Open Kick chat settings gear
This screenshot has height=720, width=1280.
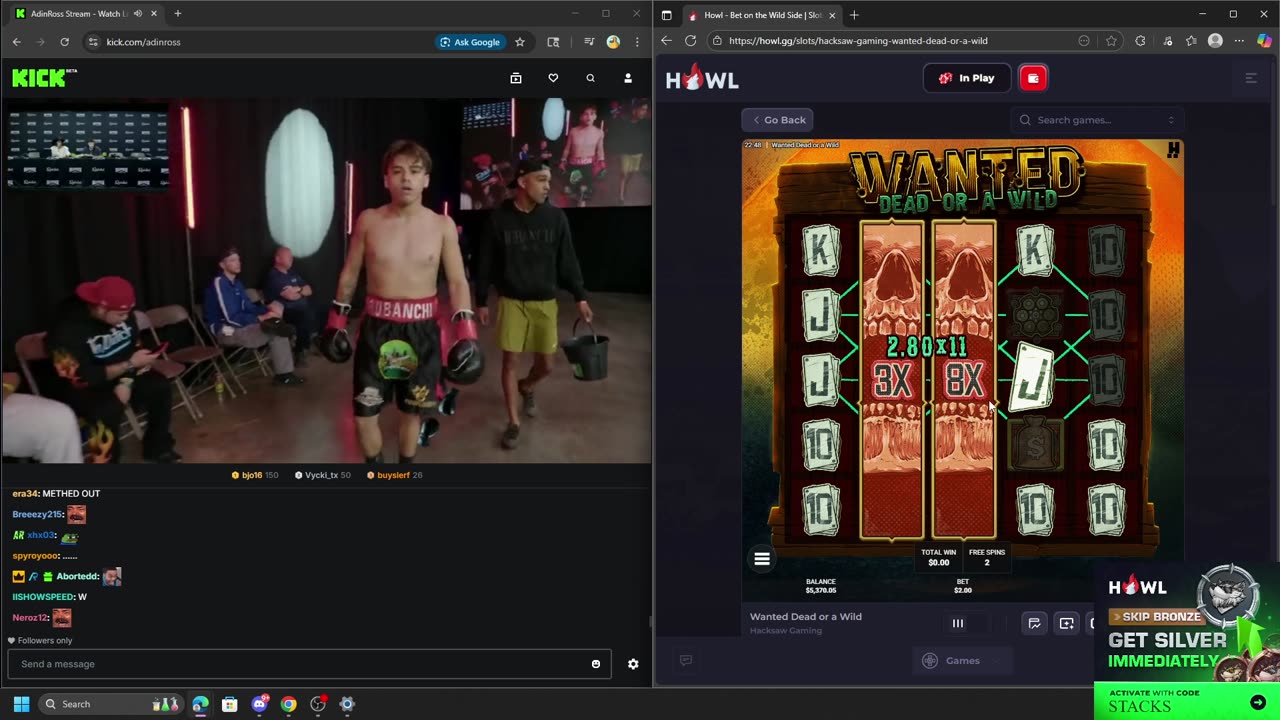(x=633, y=664)
